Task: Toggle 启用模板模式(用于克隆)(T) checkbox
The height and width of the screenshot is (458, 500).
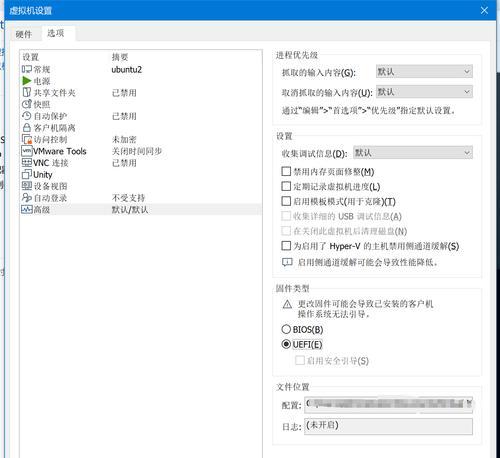Action: point(286,201)
